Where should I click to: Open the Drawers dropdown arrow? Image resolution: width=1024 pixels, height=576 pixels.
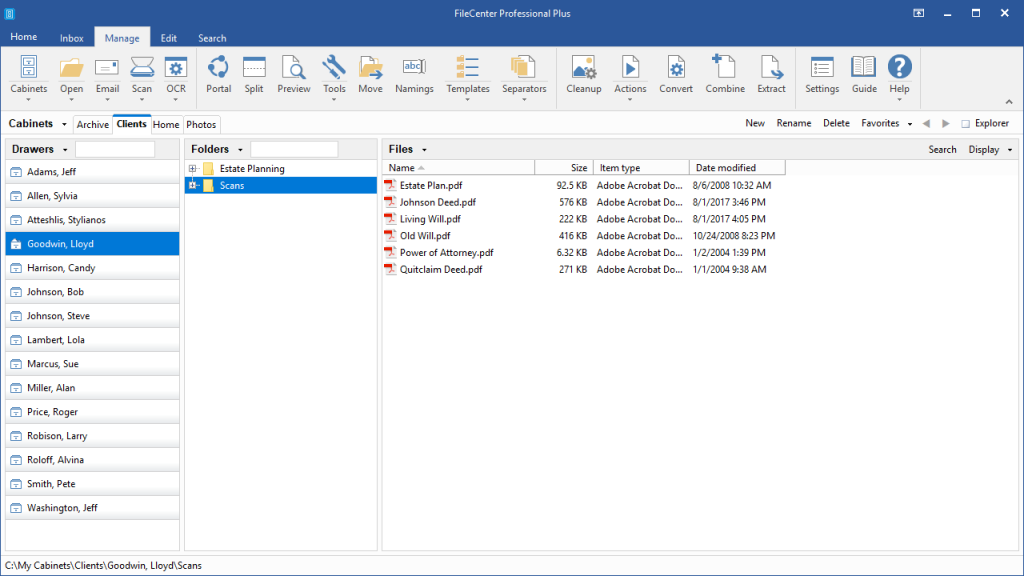65,150
